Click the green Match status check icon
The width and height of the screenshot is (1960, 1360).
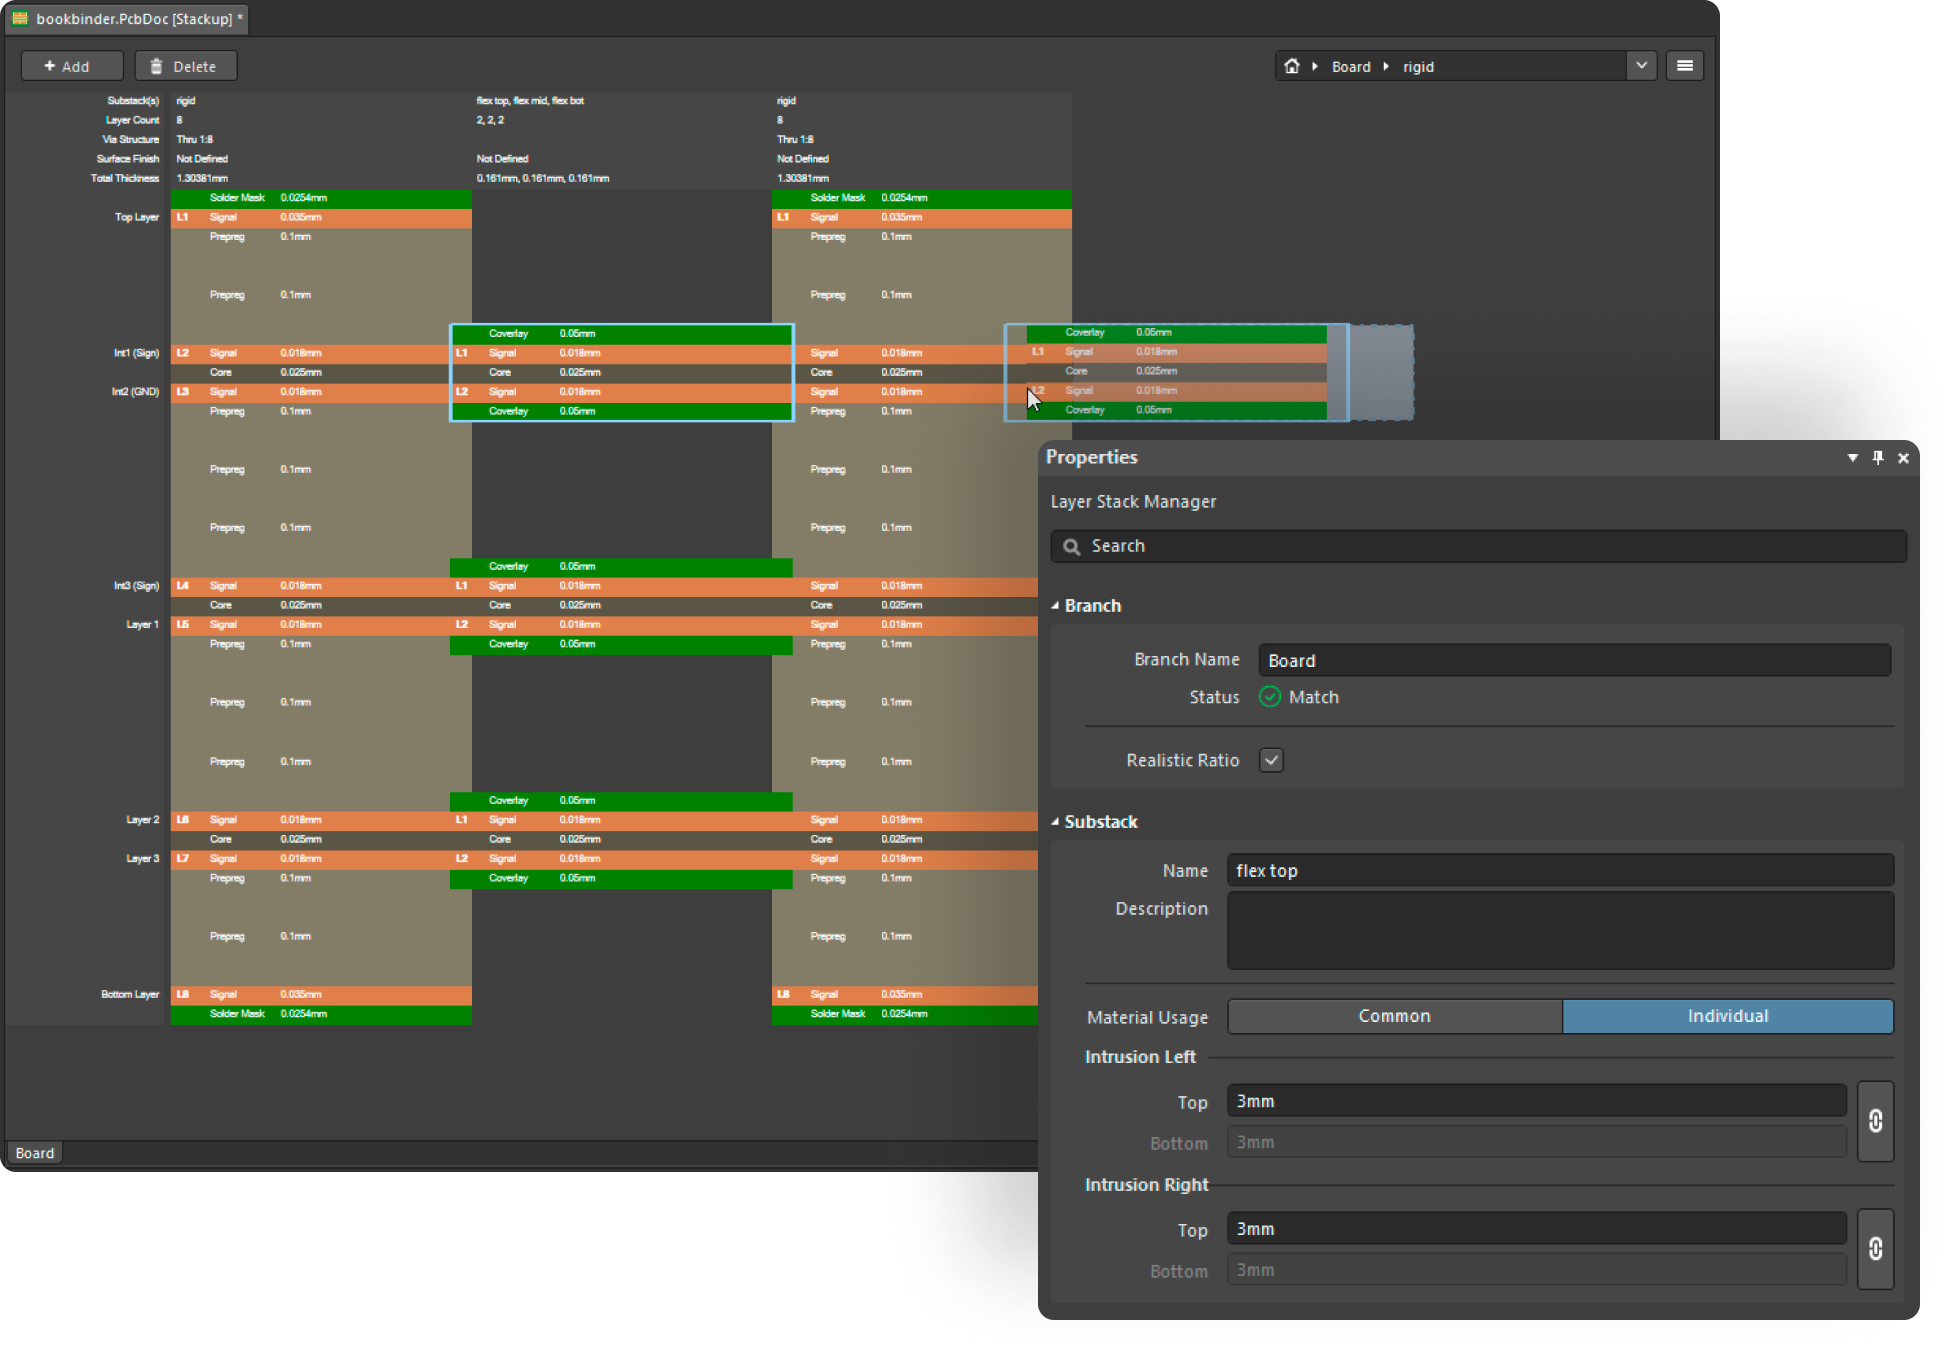(1270, 697)
